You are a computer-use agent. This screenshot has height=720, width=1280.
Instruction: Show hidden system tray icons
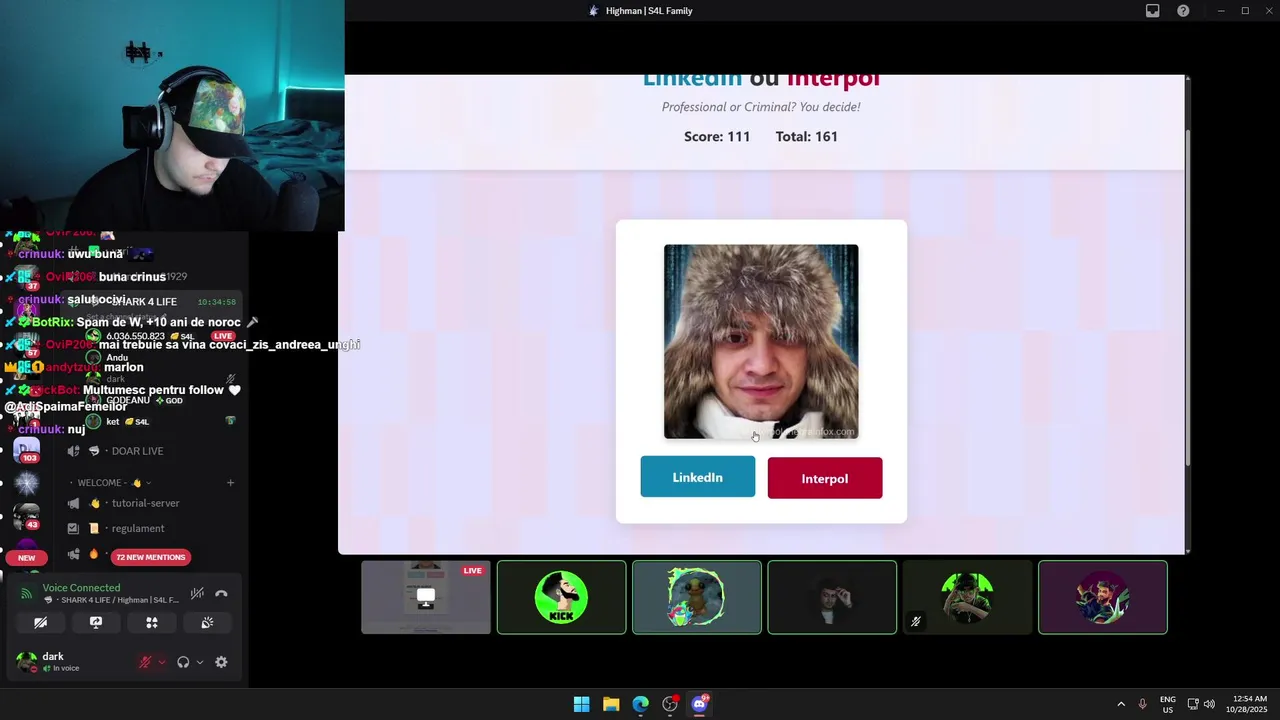click(x=1121, y=704)
